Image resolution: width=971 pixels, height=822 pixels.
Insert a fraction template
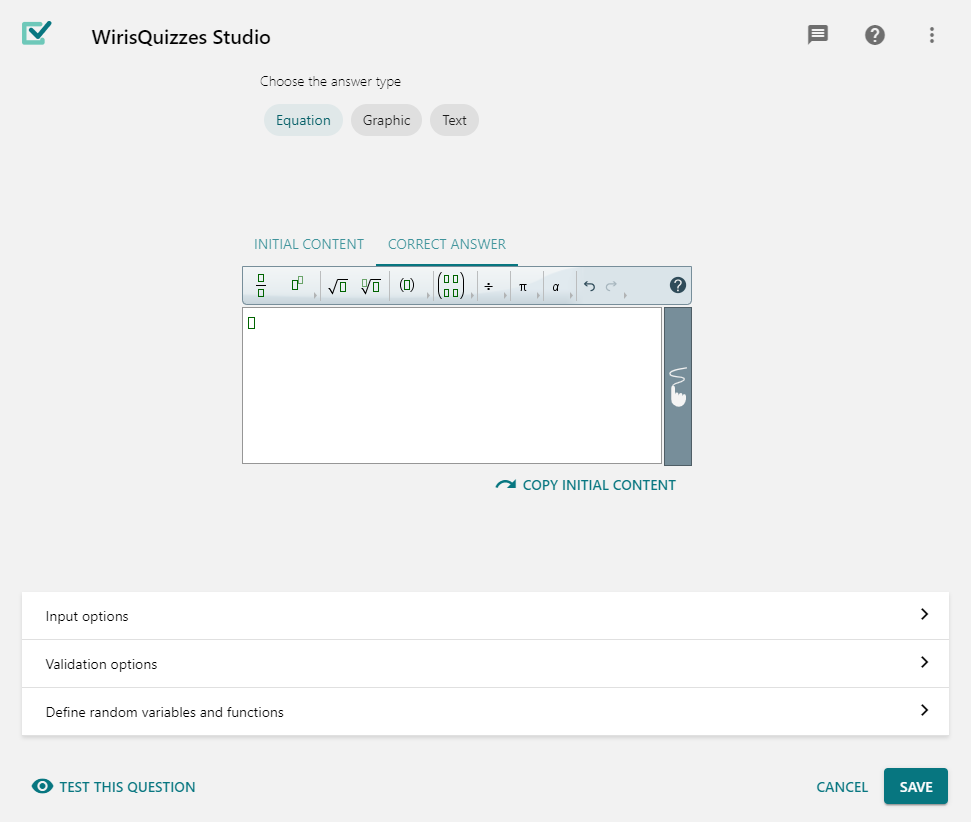click(x=261, y=286)
